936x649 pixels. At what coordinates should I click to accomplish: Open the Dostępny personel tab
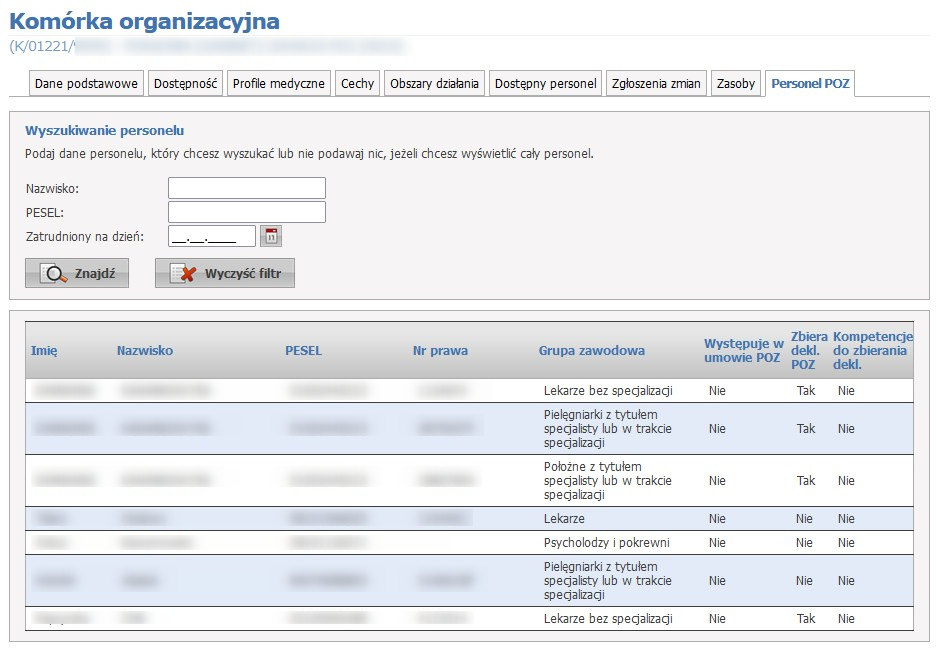pyautogui.click(x=545, y=84)
